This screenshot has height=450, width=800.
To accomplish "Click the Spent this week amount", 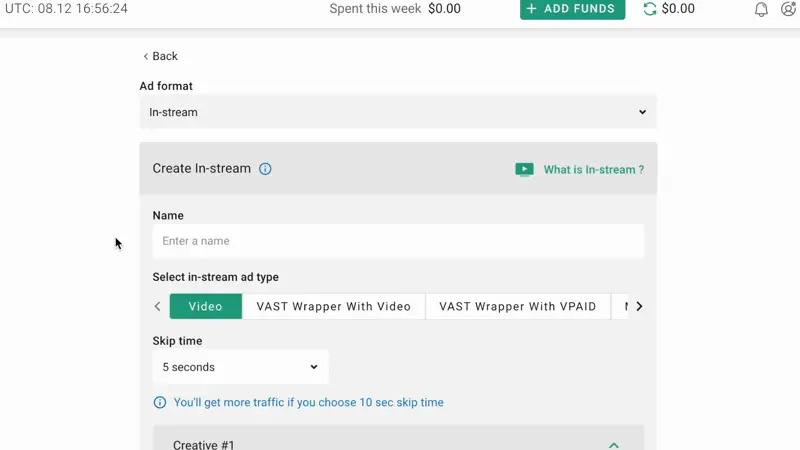I will pyautogui.click(x=444, y=9).
